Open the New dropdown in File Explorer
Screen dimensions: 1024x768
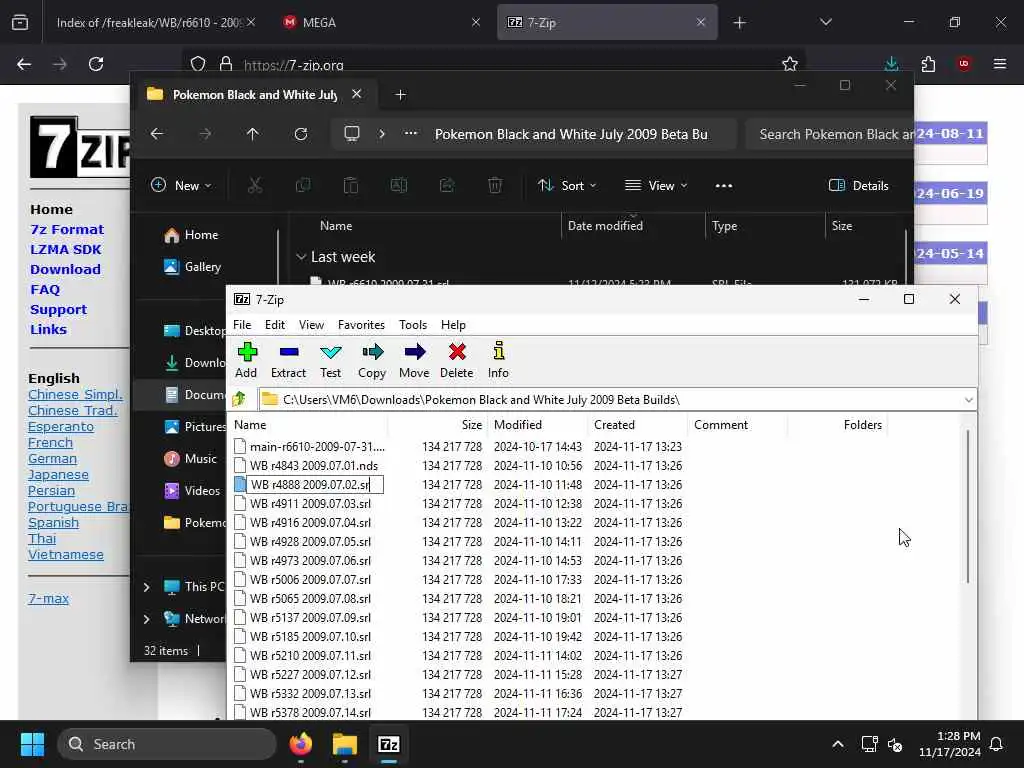pos(181,185)
